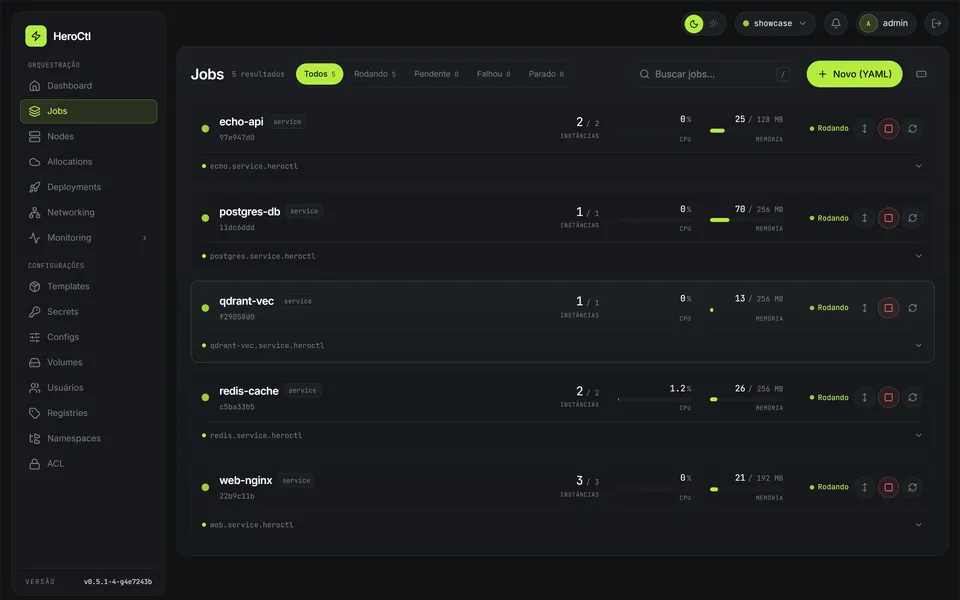Open the postgres-db job name
Screen dimensions: 960x600
point(250,212)
